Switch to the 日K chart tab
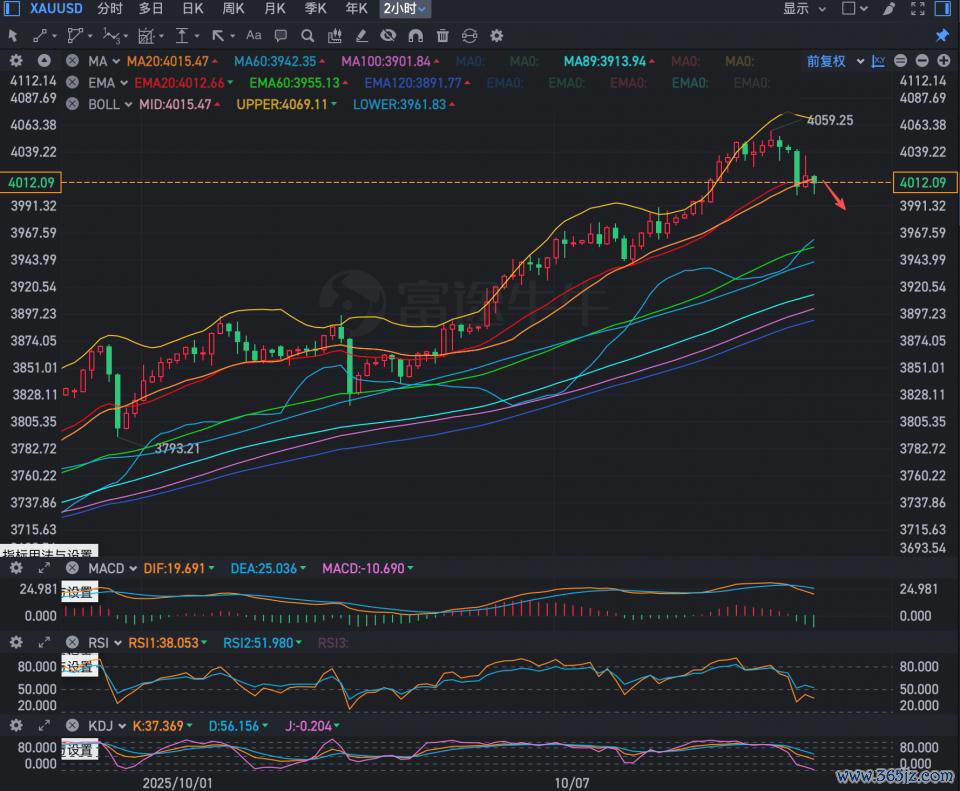The image size is (960, 791). click(x=193, y=9)
